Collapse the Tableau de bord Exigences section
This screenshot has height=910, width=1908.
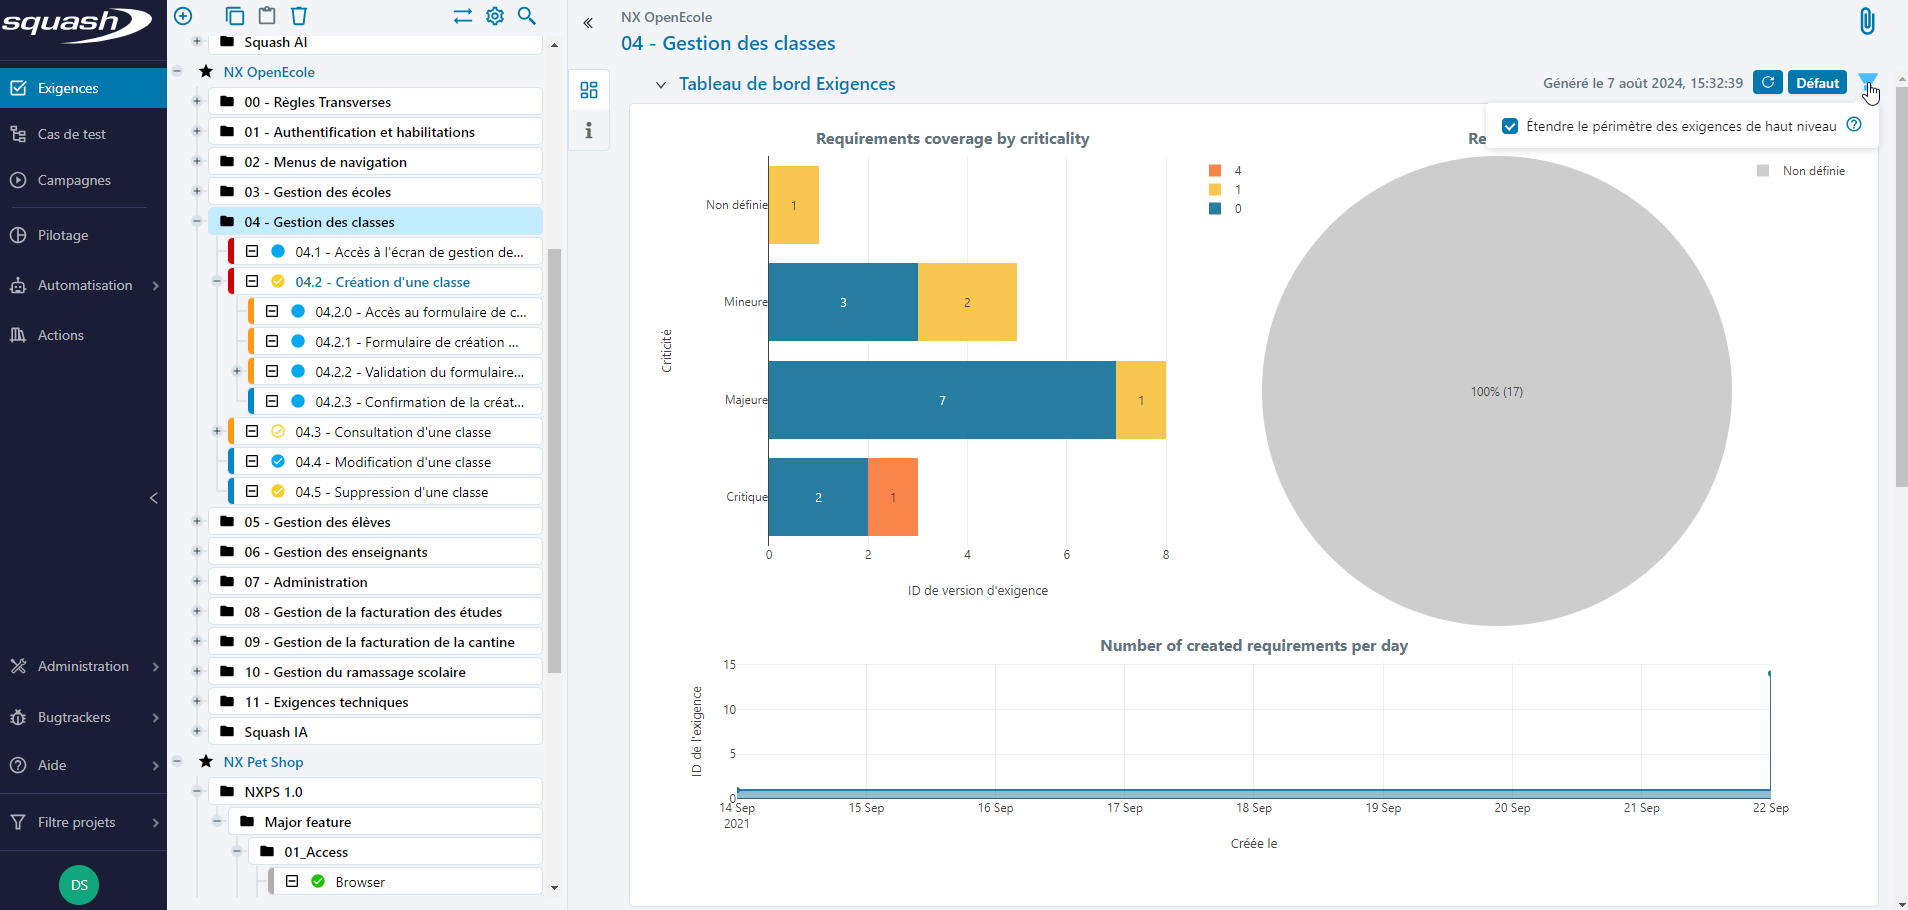[661, 85]
